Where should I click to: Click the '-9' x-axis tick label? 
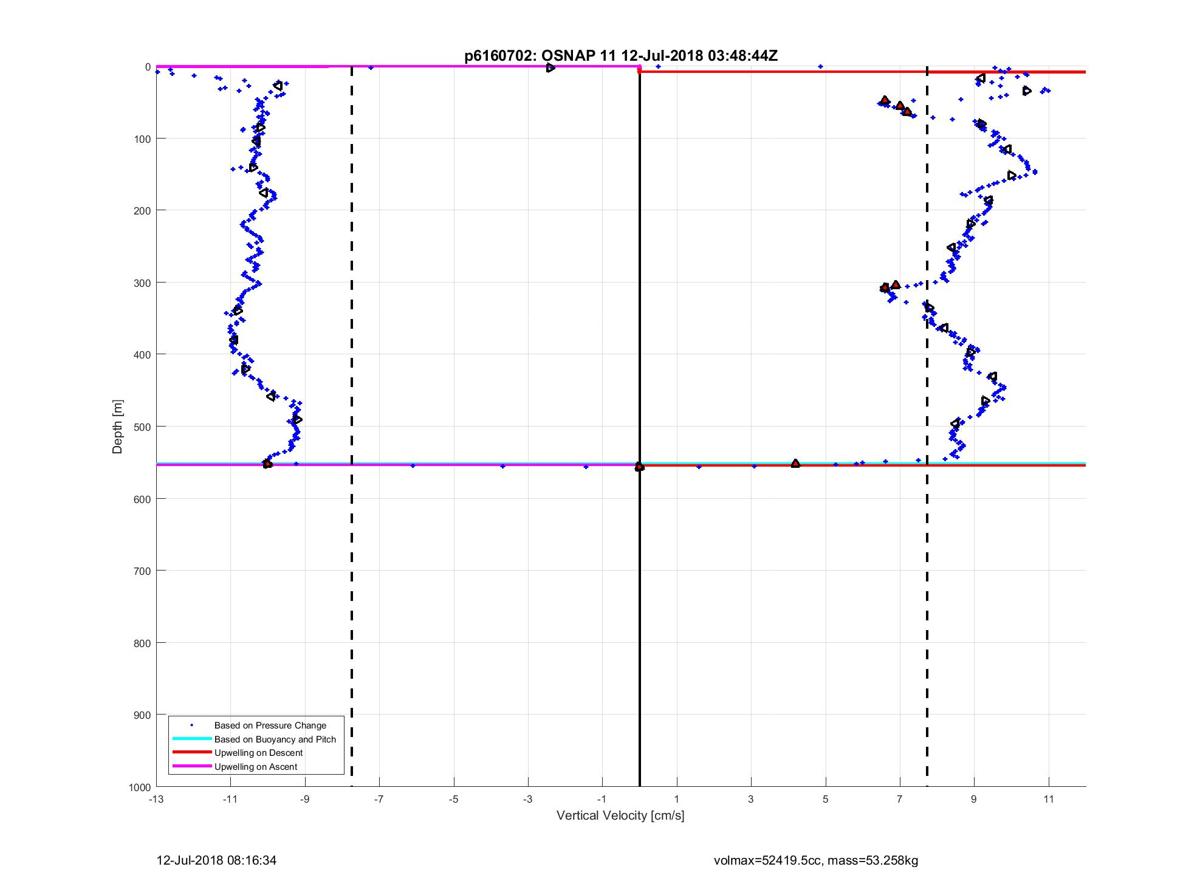305,799
